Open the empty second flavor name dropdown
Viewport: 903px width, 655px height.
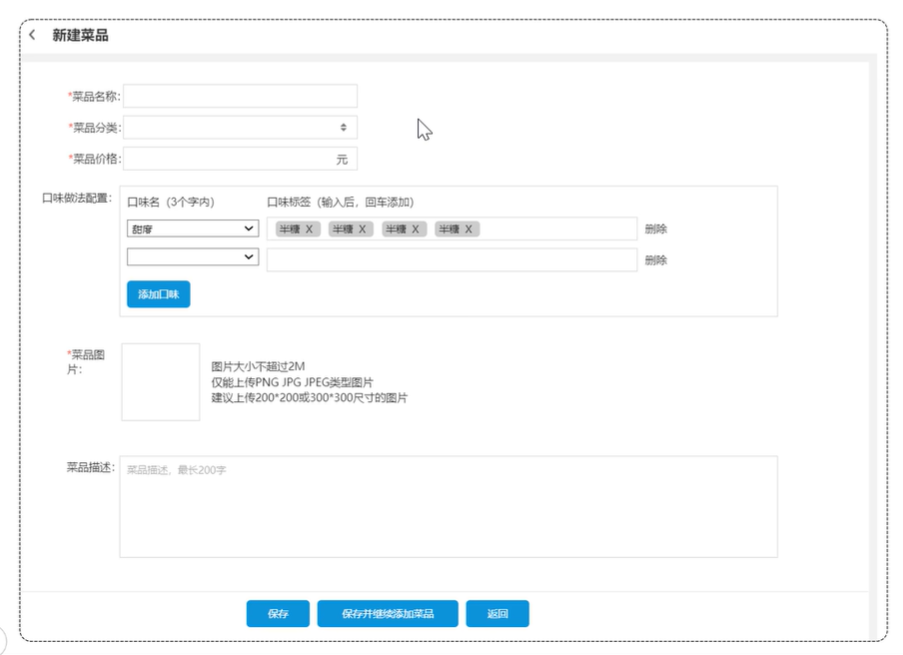click(x=193, y=257)
